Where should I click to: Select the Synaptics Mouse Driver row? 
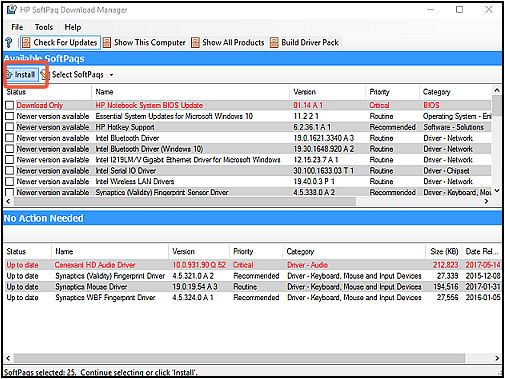click(253, 287)
